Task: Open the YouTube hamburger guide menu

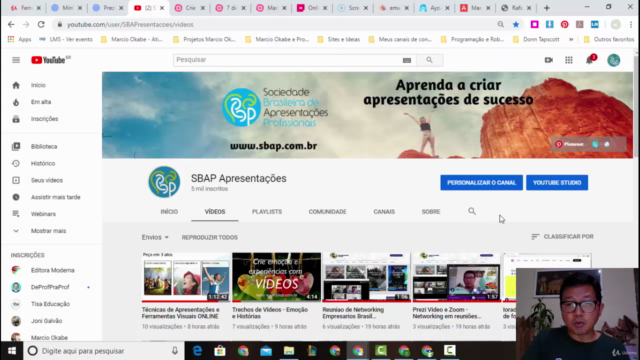Action: click(x=16, y=60)
